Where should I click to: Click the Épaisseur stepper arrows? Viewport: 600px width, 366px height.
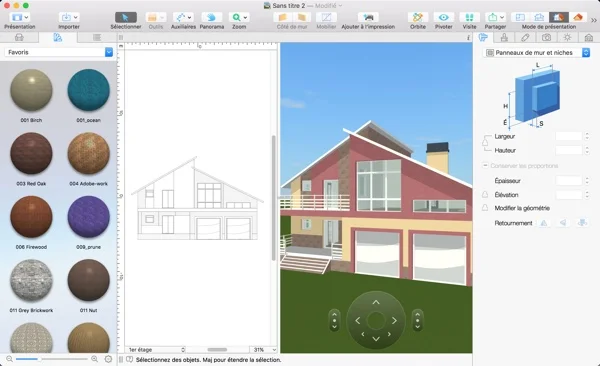point(587,180)
